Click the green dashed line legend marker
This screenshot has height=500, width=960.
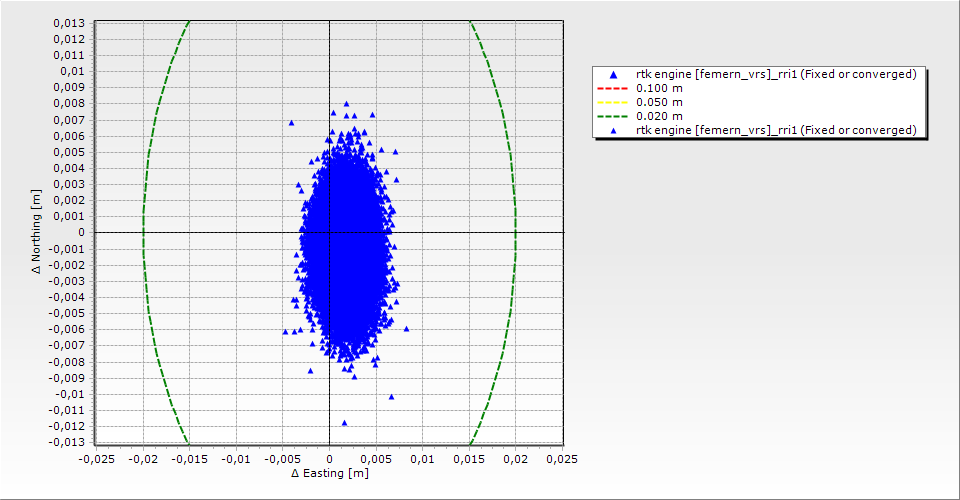[613, 116]
